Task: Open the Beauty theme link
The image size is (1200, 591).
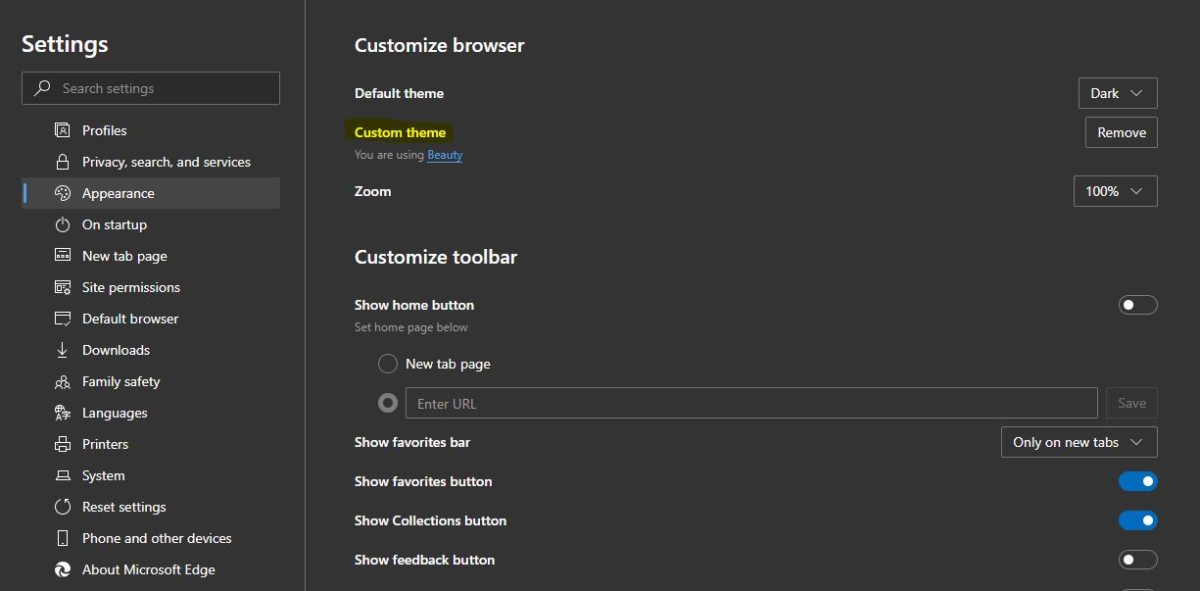Action: click(x=444, y=155)
